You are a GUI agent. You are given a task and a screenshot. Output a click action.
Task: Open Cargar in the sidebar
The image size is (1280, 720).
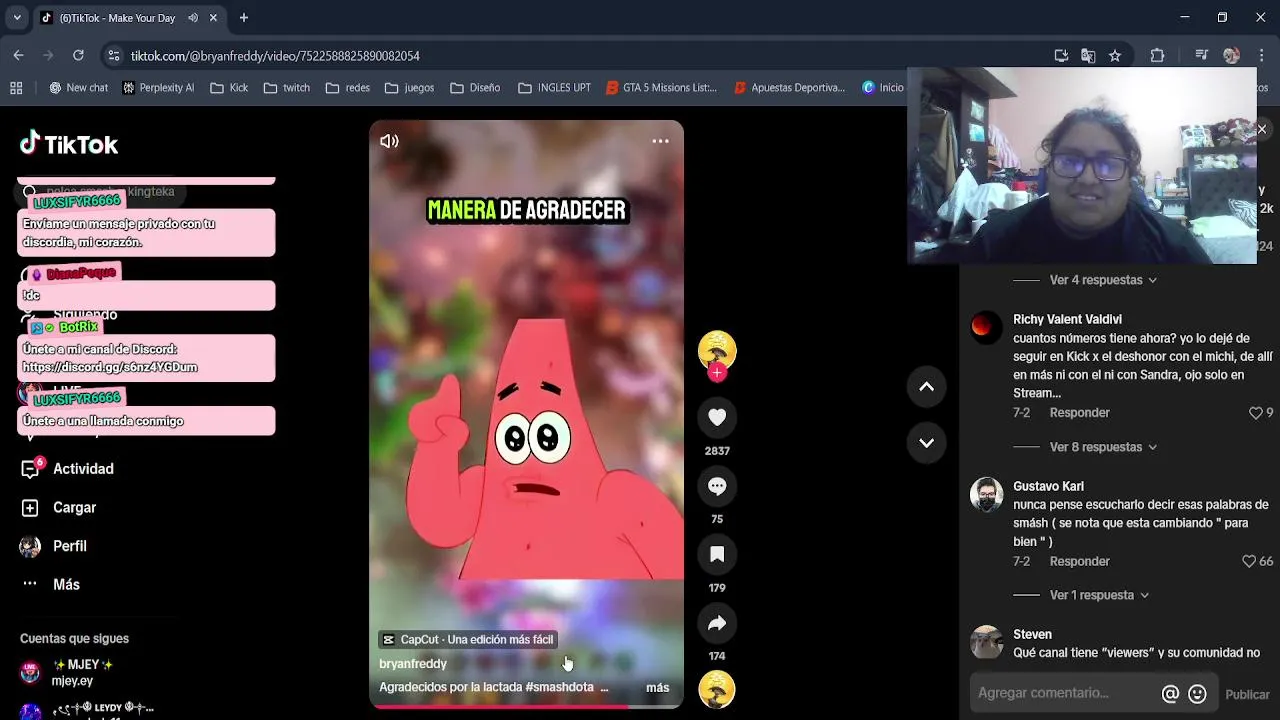(x=59, y=508)
